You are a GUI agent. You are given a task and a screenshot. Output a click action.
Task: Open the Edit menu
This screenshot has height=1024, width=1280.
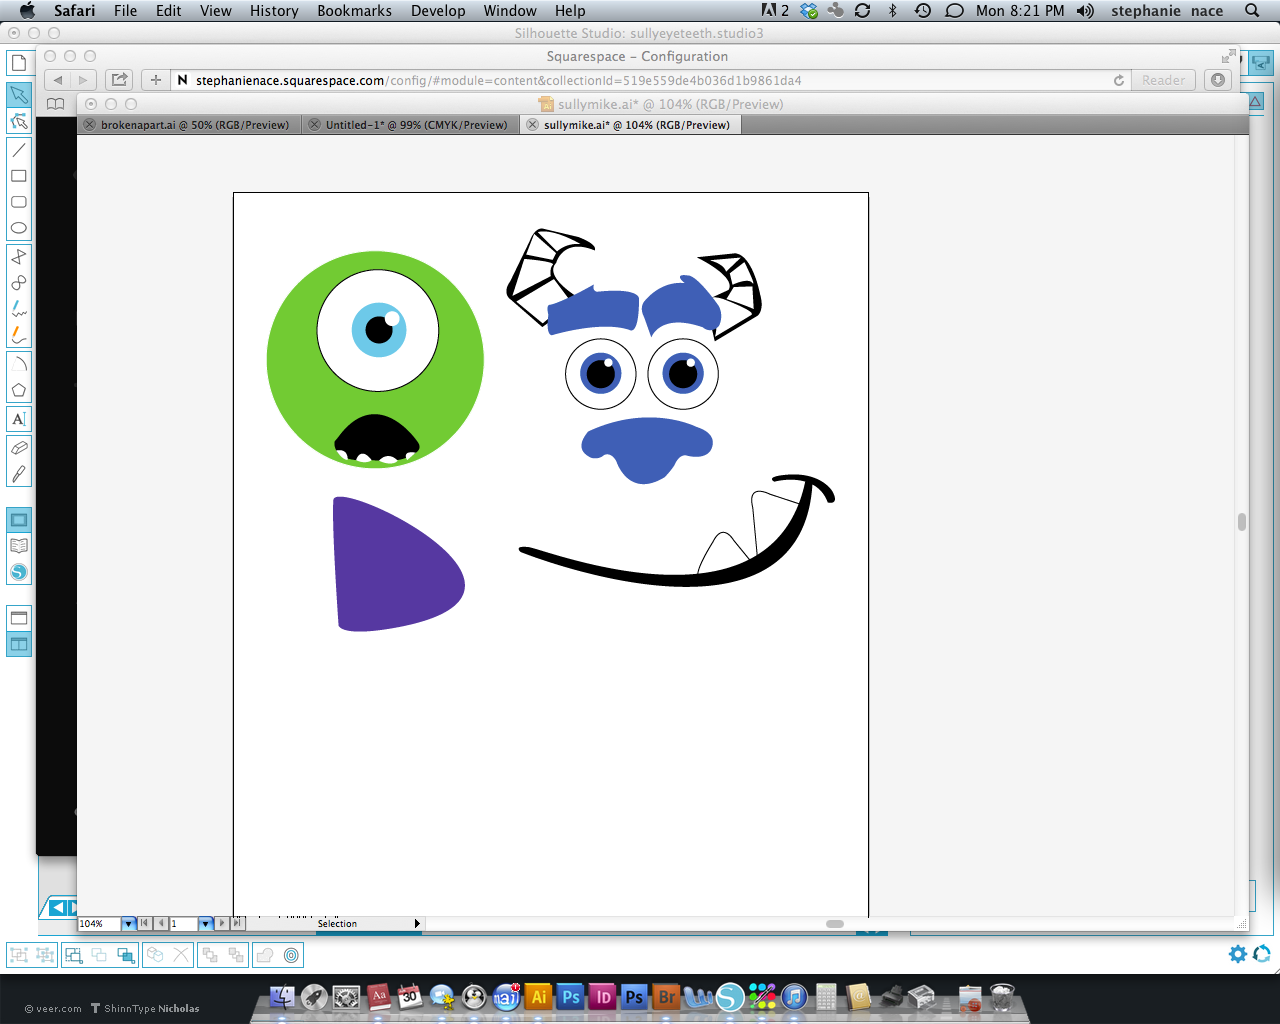[x=169, y=11]
